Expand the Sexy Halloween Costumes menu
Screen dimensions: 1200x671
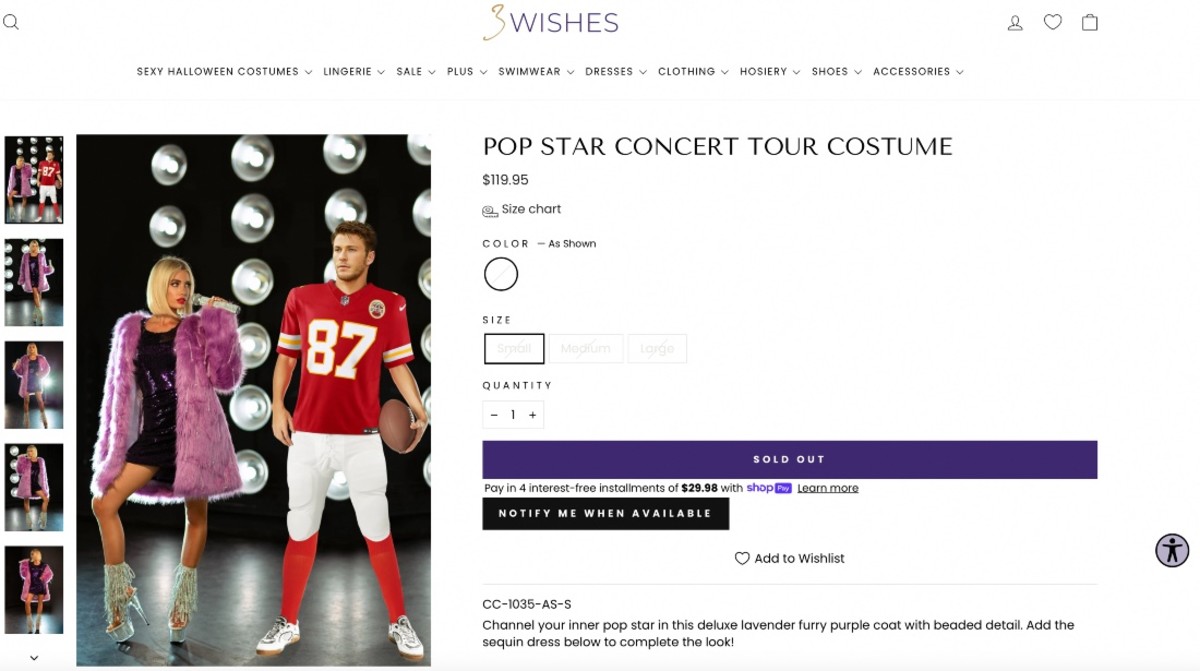pos(224,72)
